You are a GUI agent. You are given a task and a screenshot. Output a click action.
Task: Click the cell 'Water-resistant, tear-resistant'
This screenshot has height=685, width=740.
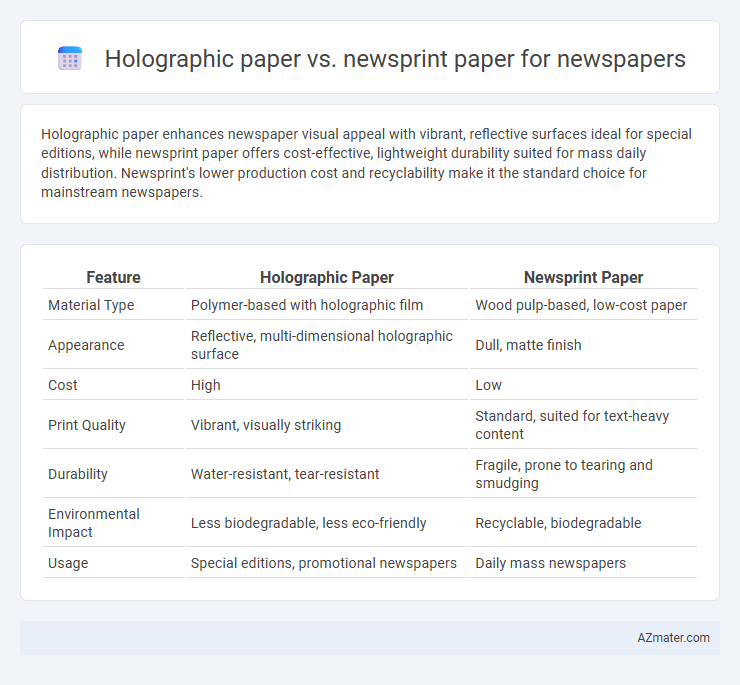point(285,474)
